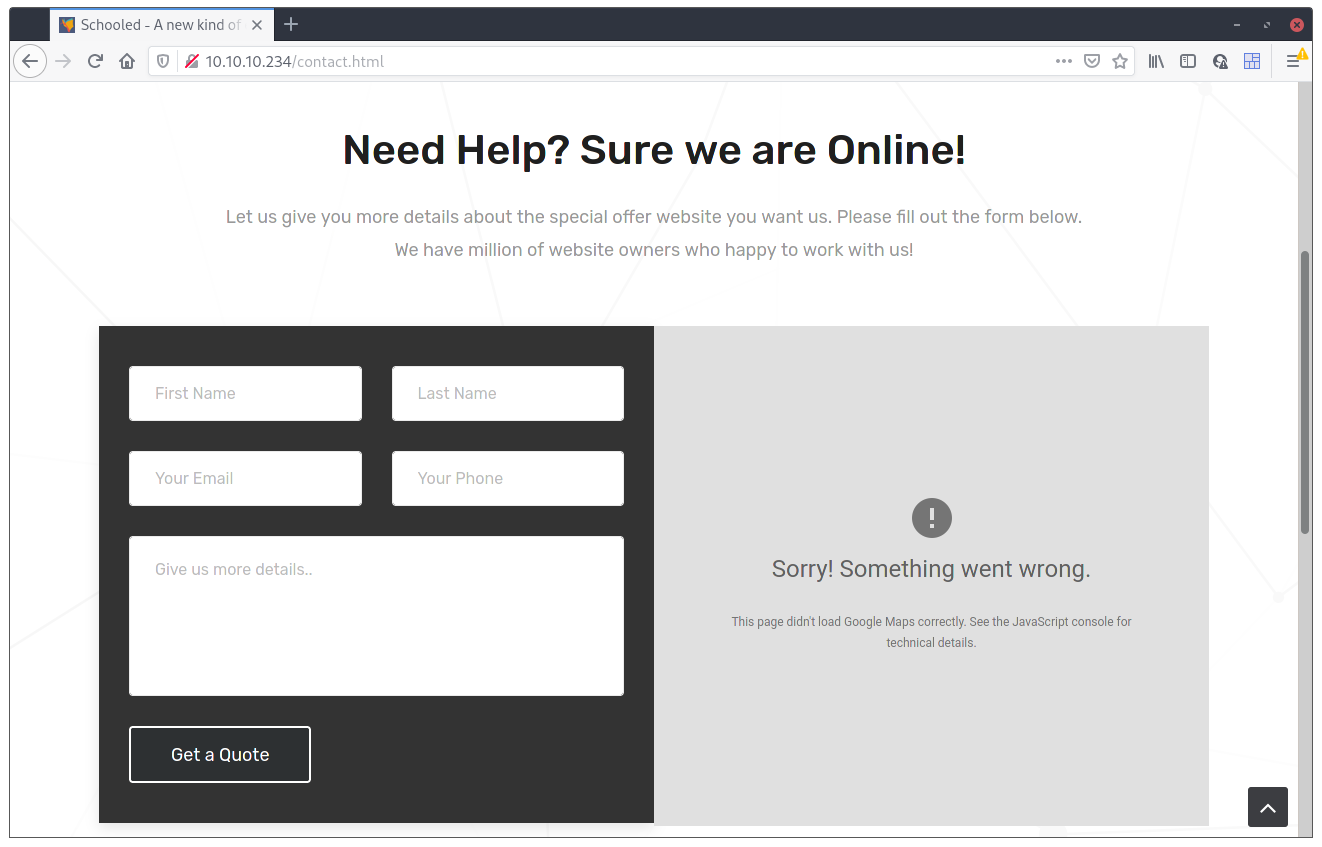Click the First Name input field

click(x=245, y=393)
